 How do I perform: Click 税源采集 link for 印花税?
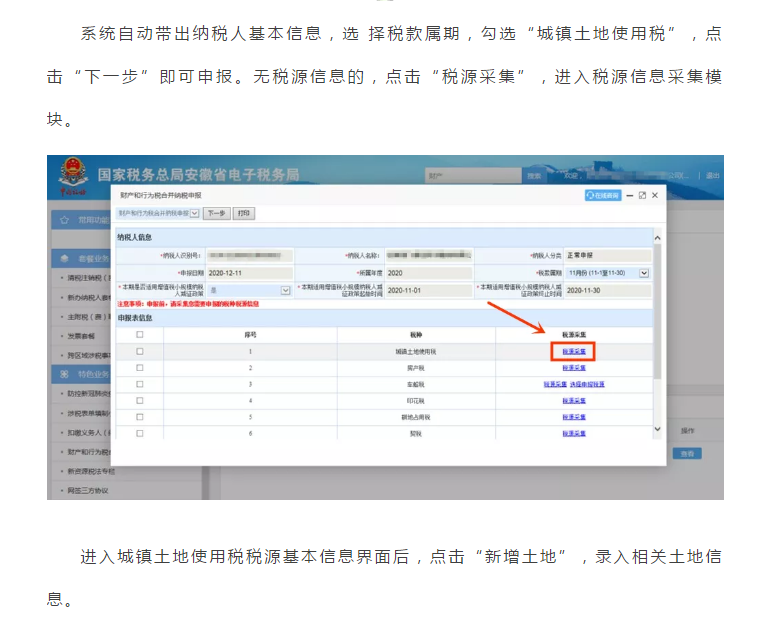(574, 401)
